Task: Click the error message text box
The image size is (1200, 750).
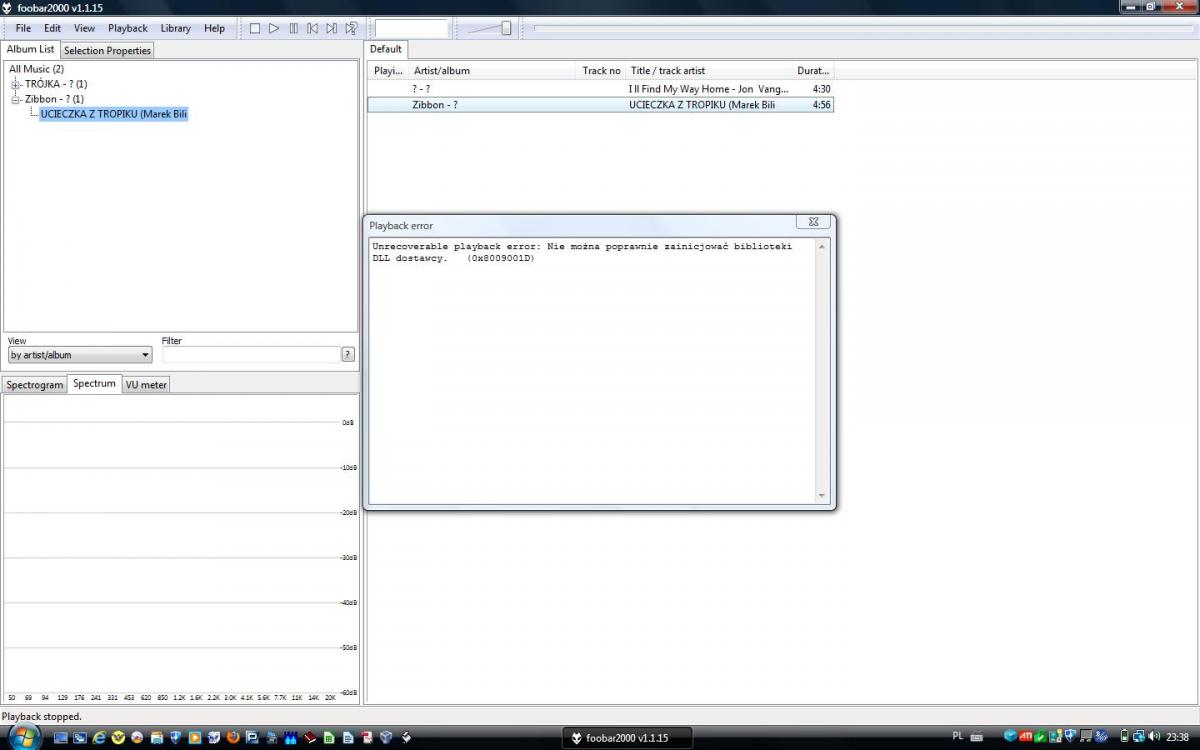Action: tap(592, 370)
